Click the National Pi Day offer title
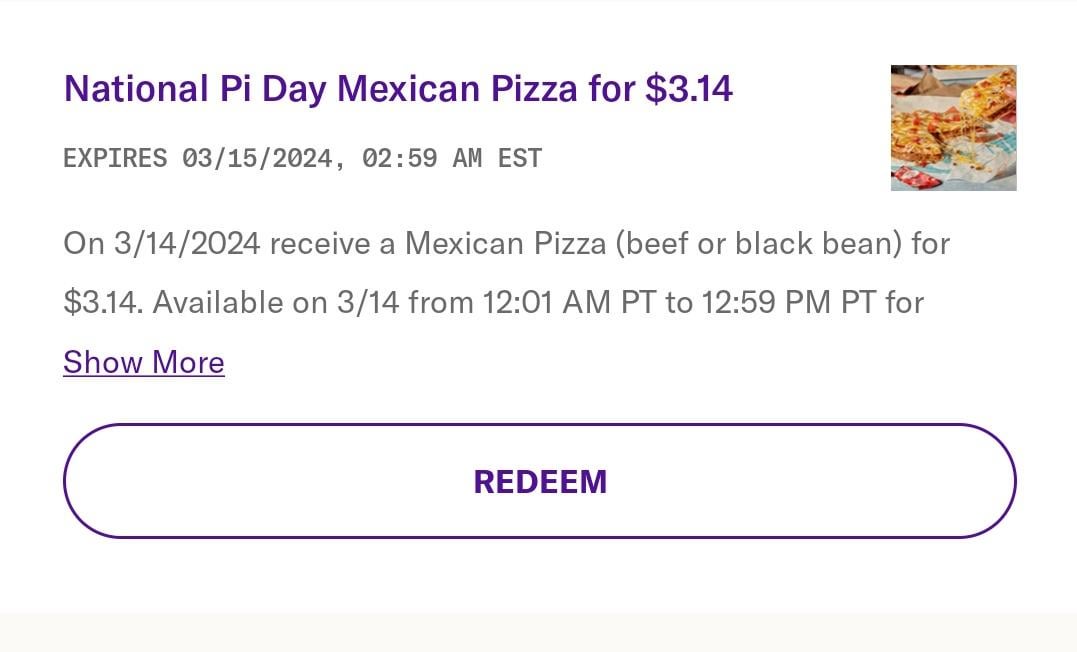 [398, 89]
